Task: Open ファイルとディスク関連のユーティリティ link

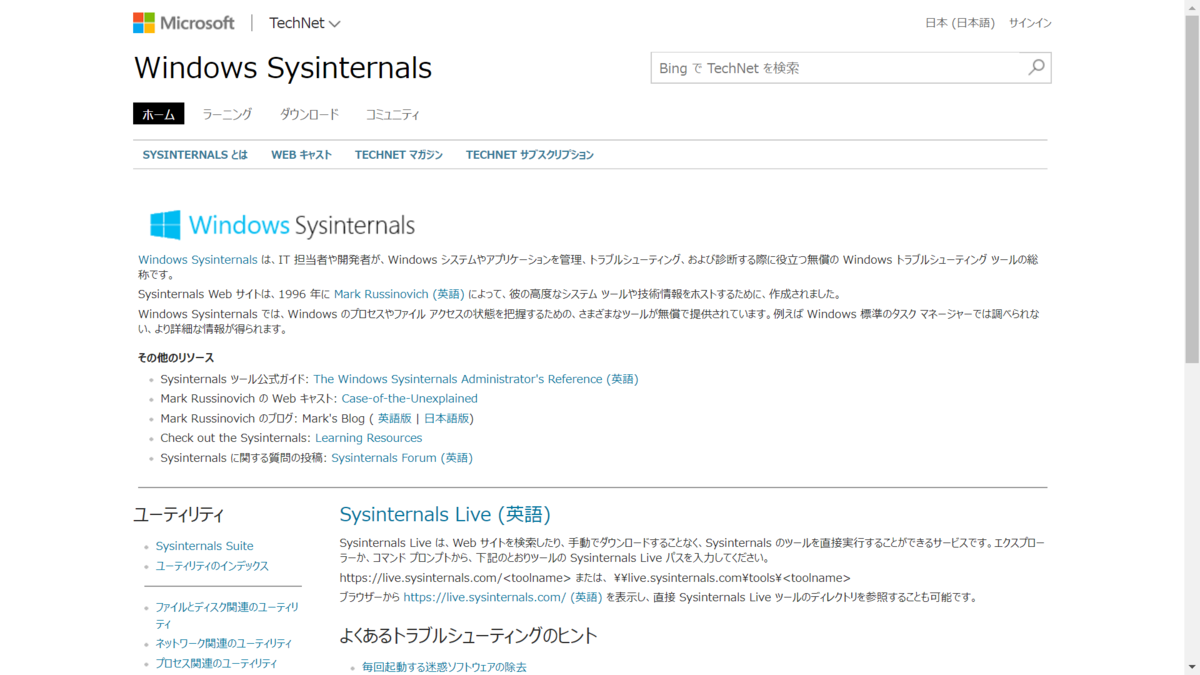Action: tap(227, 615)
